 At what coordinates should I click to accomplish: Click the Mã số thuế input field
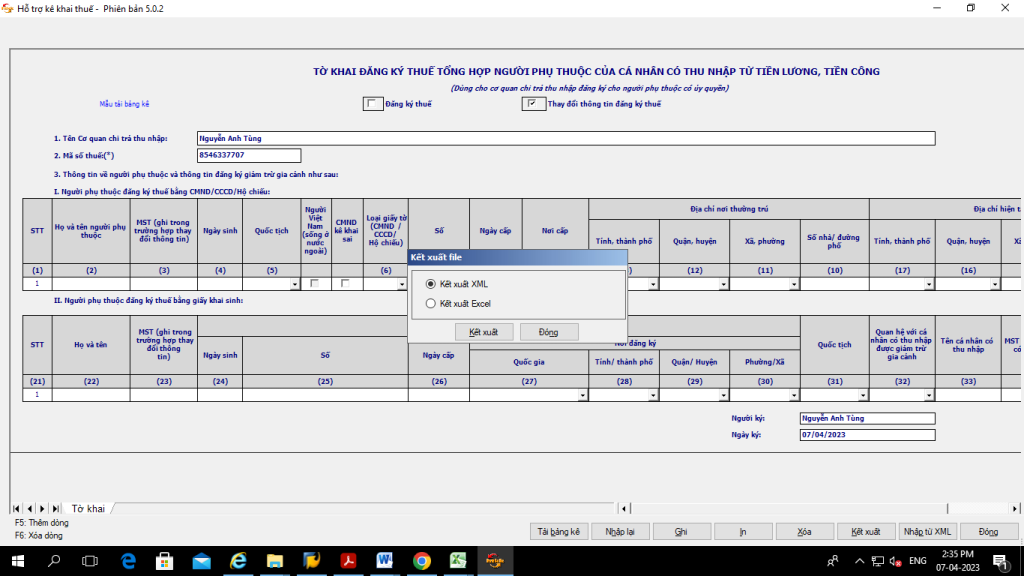point(249,156)
